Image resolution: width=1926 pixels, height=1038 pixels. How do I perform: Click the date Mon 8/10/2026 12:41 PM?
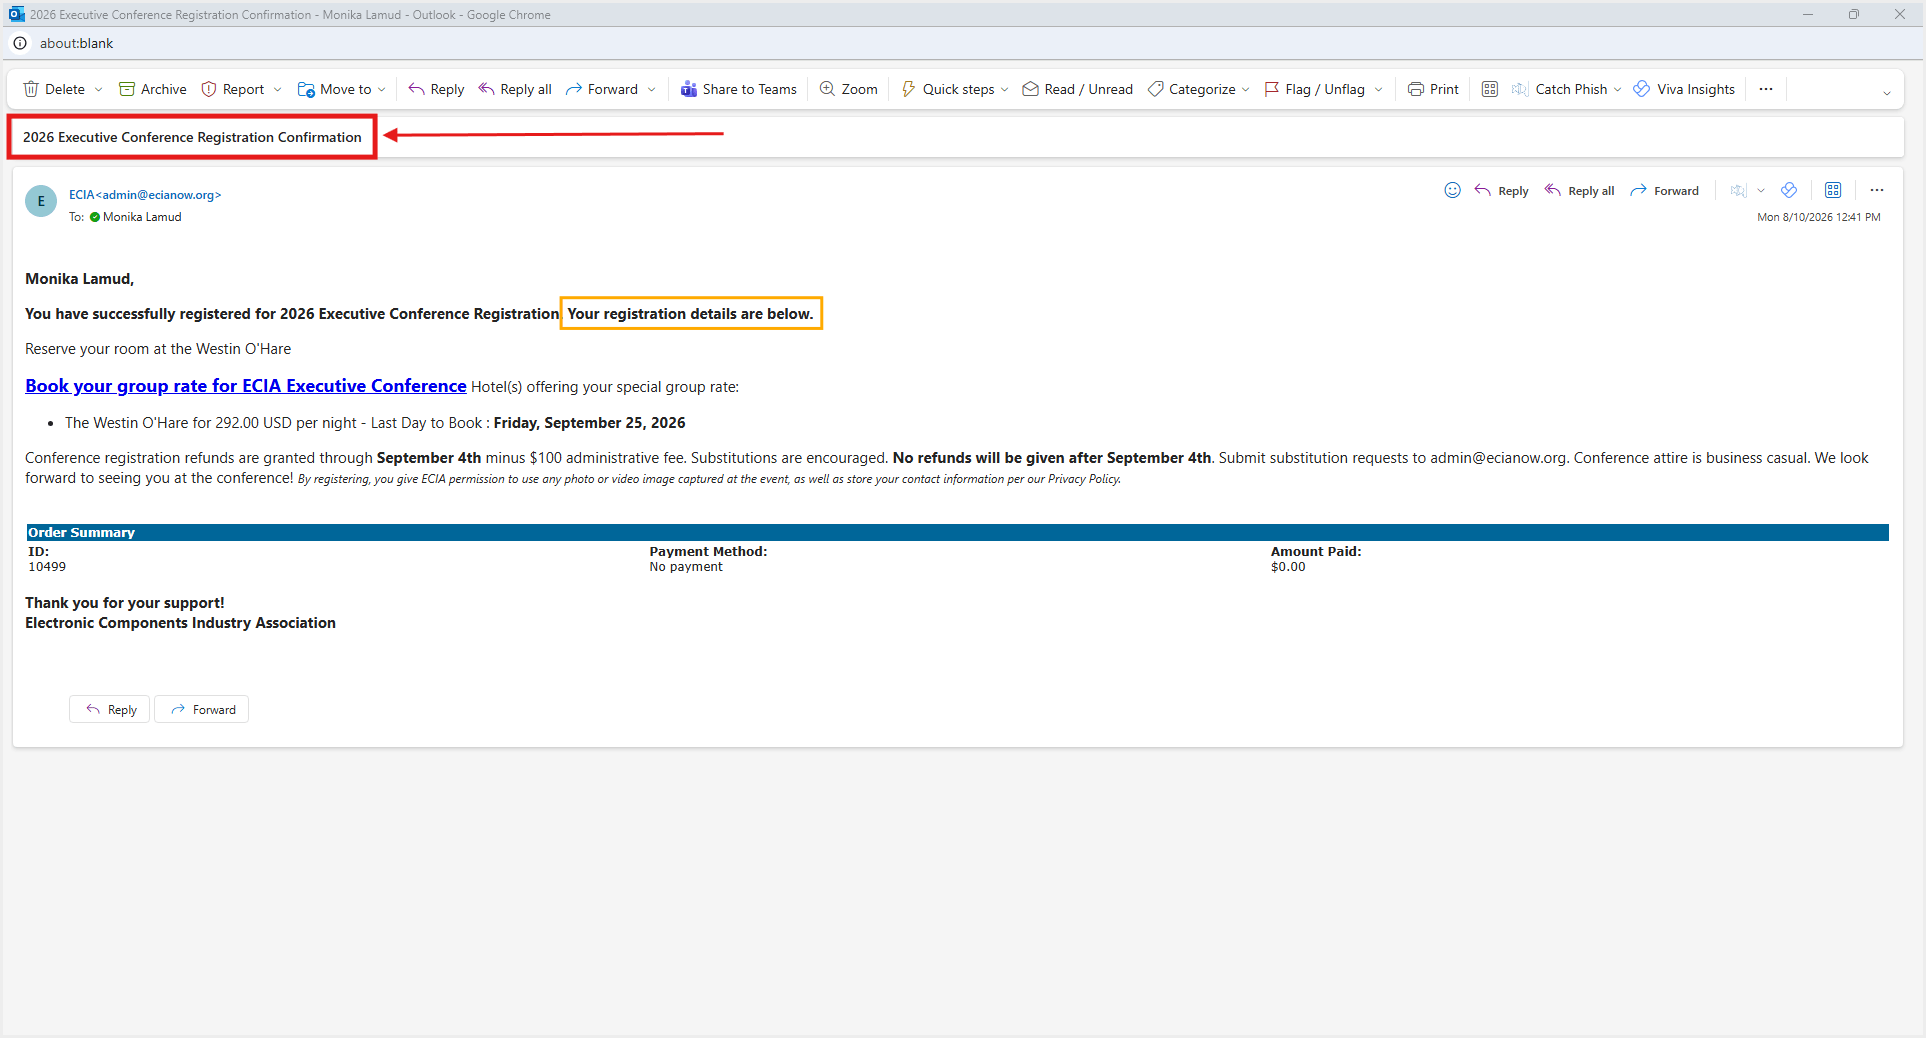(x=1819, y=217)
